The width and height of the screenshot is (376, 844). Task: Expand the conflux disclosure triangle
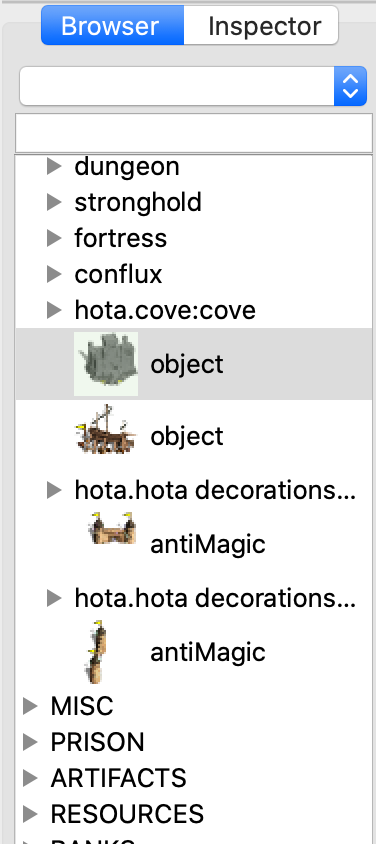[x=54, y=274]
